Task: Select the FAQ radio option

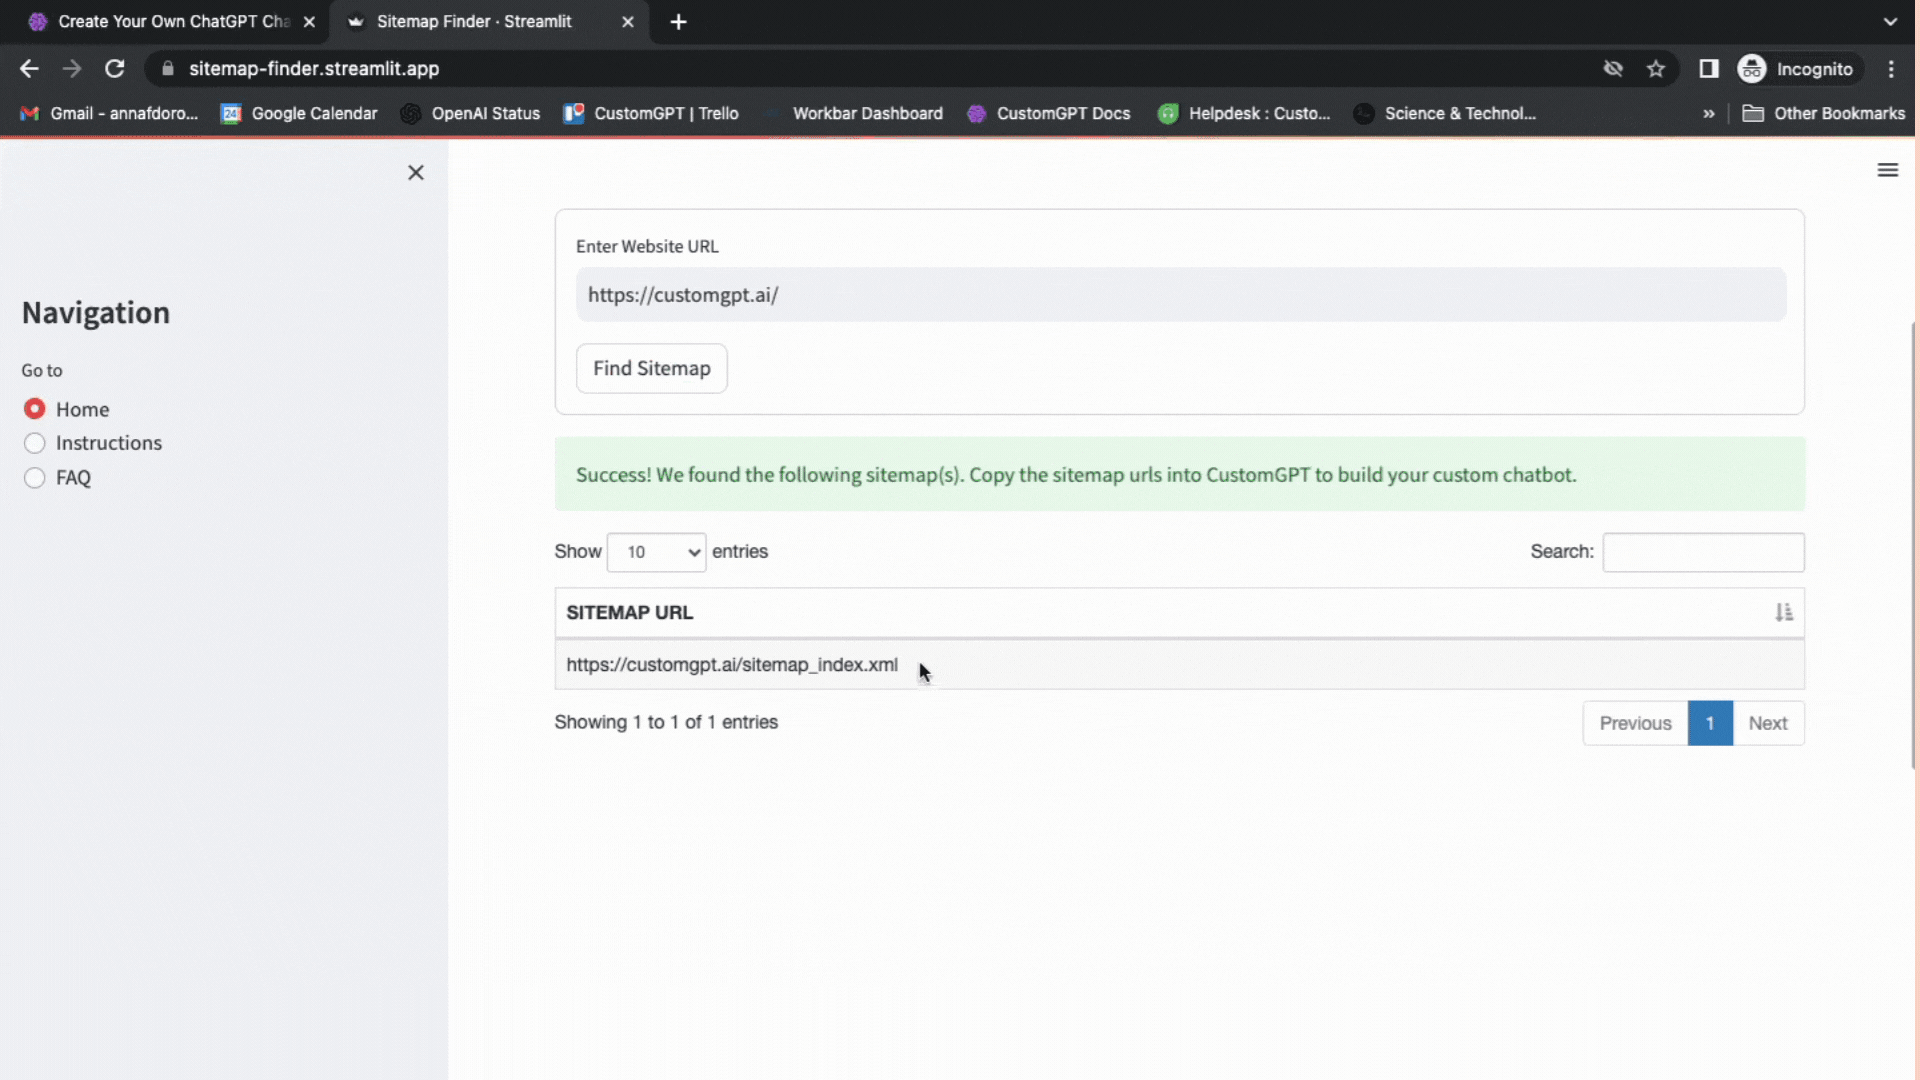Action: (x=35, y=478)
